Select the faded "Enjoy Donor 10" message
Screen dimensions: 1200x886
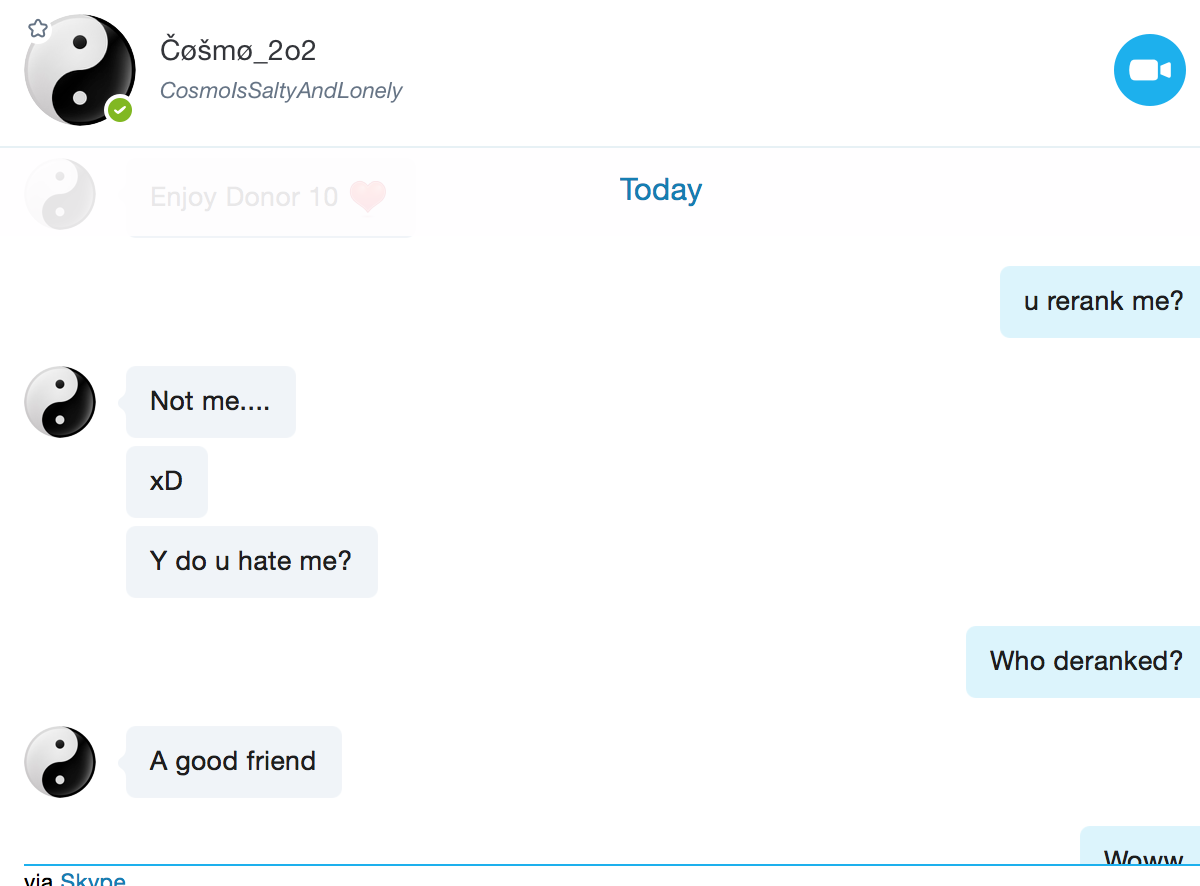tap(244, 197)
